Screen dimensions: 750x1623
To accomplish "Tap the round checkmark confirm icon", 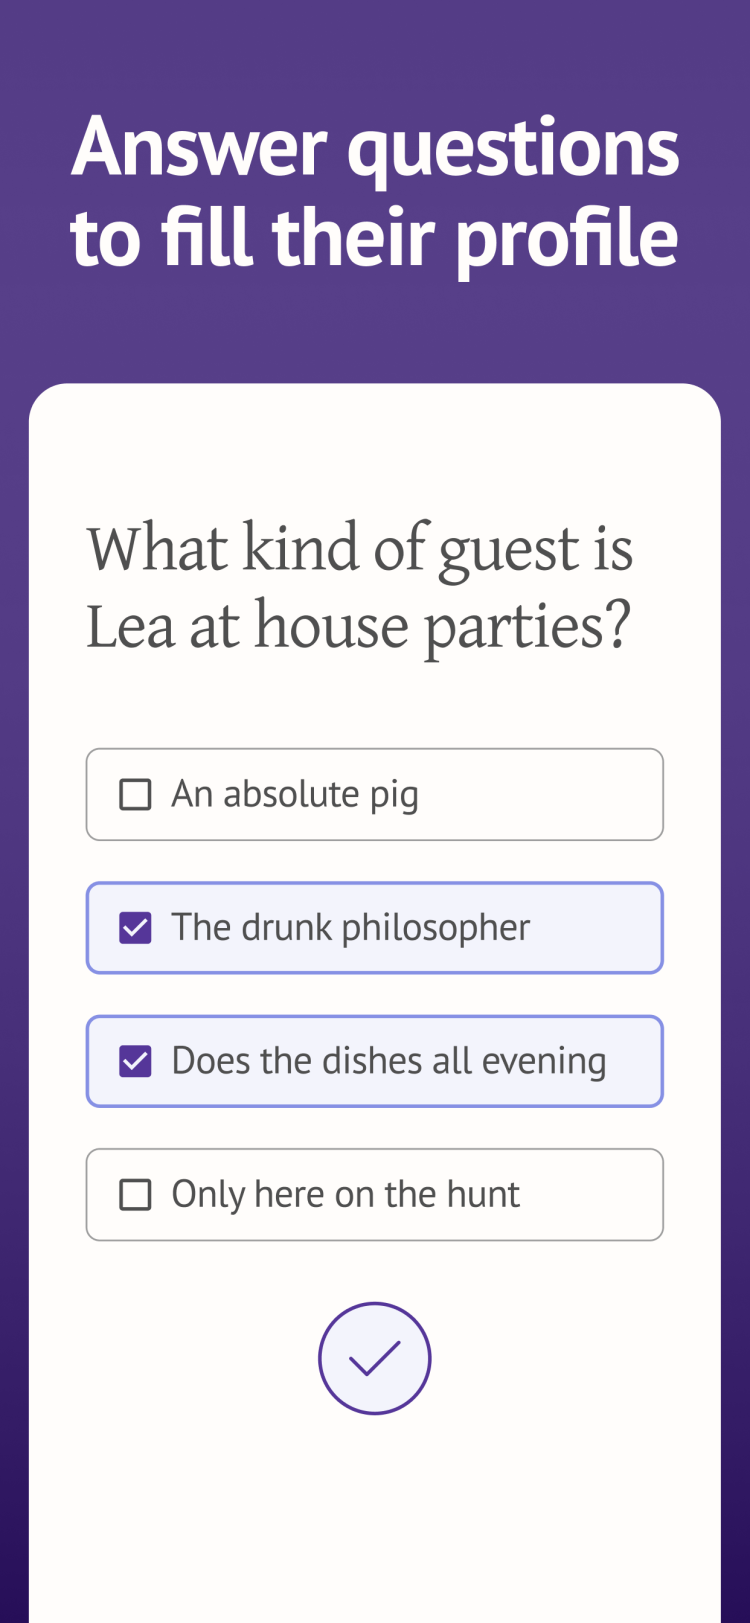I will (x=374, y=1358).
